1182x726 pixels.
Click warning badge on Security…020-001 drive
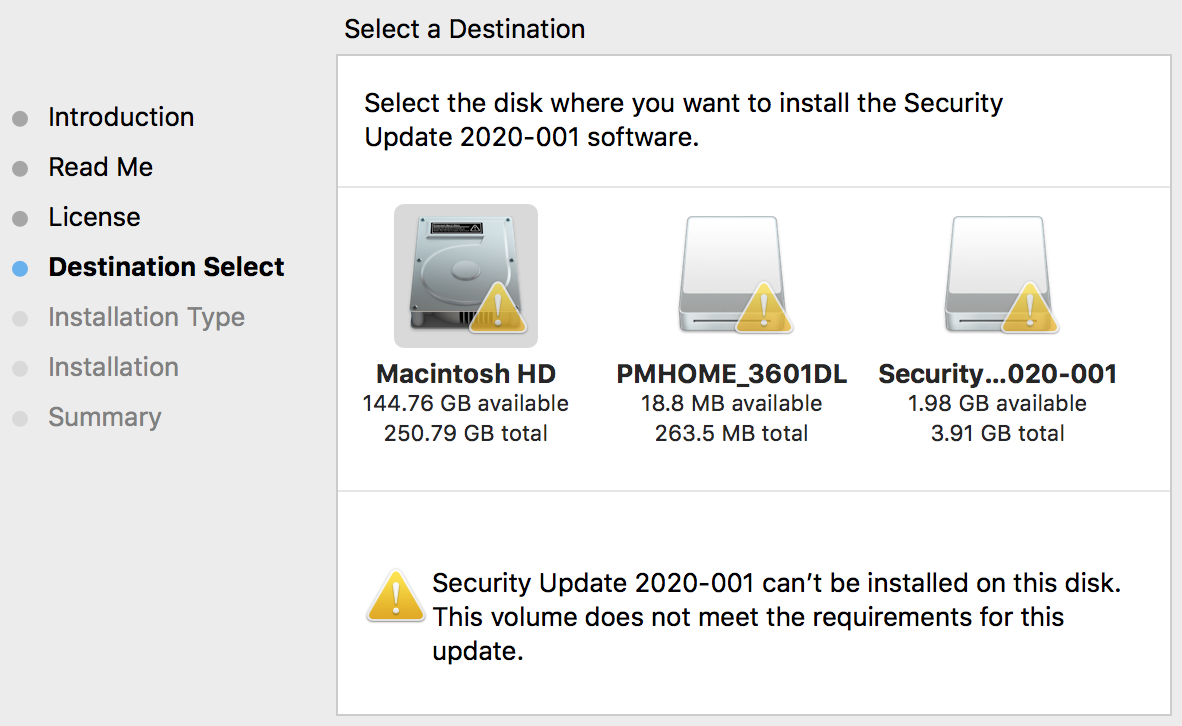(1031, 309)
